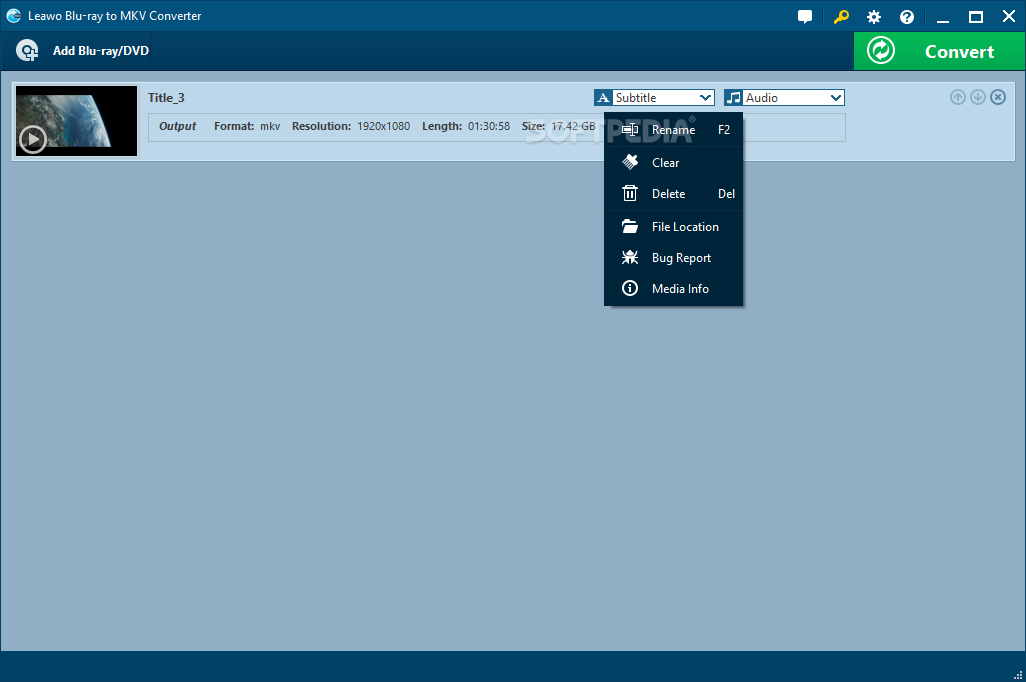
Task: Open help with the question mark icon
Action: 907,17
